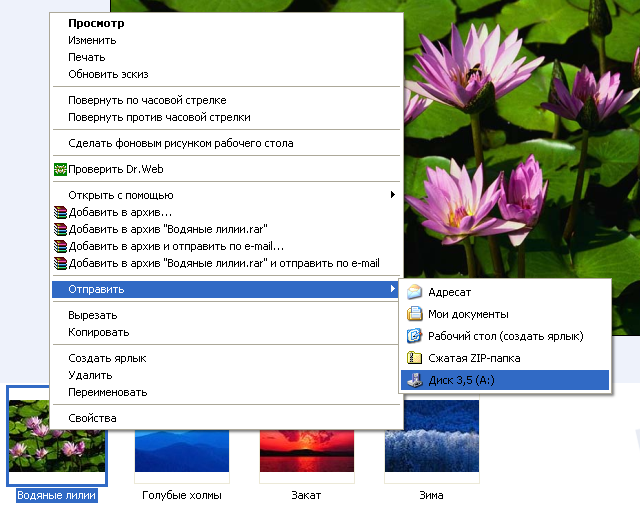Image resolution: width=640 pixels, height=506 pixels.
Task: Click WinRAR icon beside 'Добавить в архив и отправить по e-mail...'
Action: coord(60,246)
